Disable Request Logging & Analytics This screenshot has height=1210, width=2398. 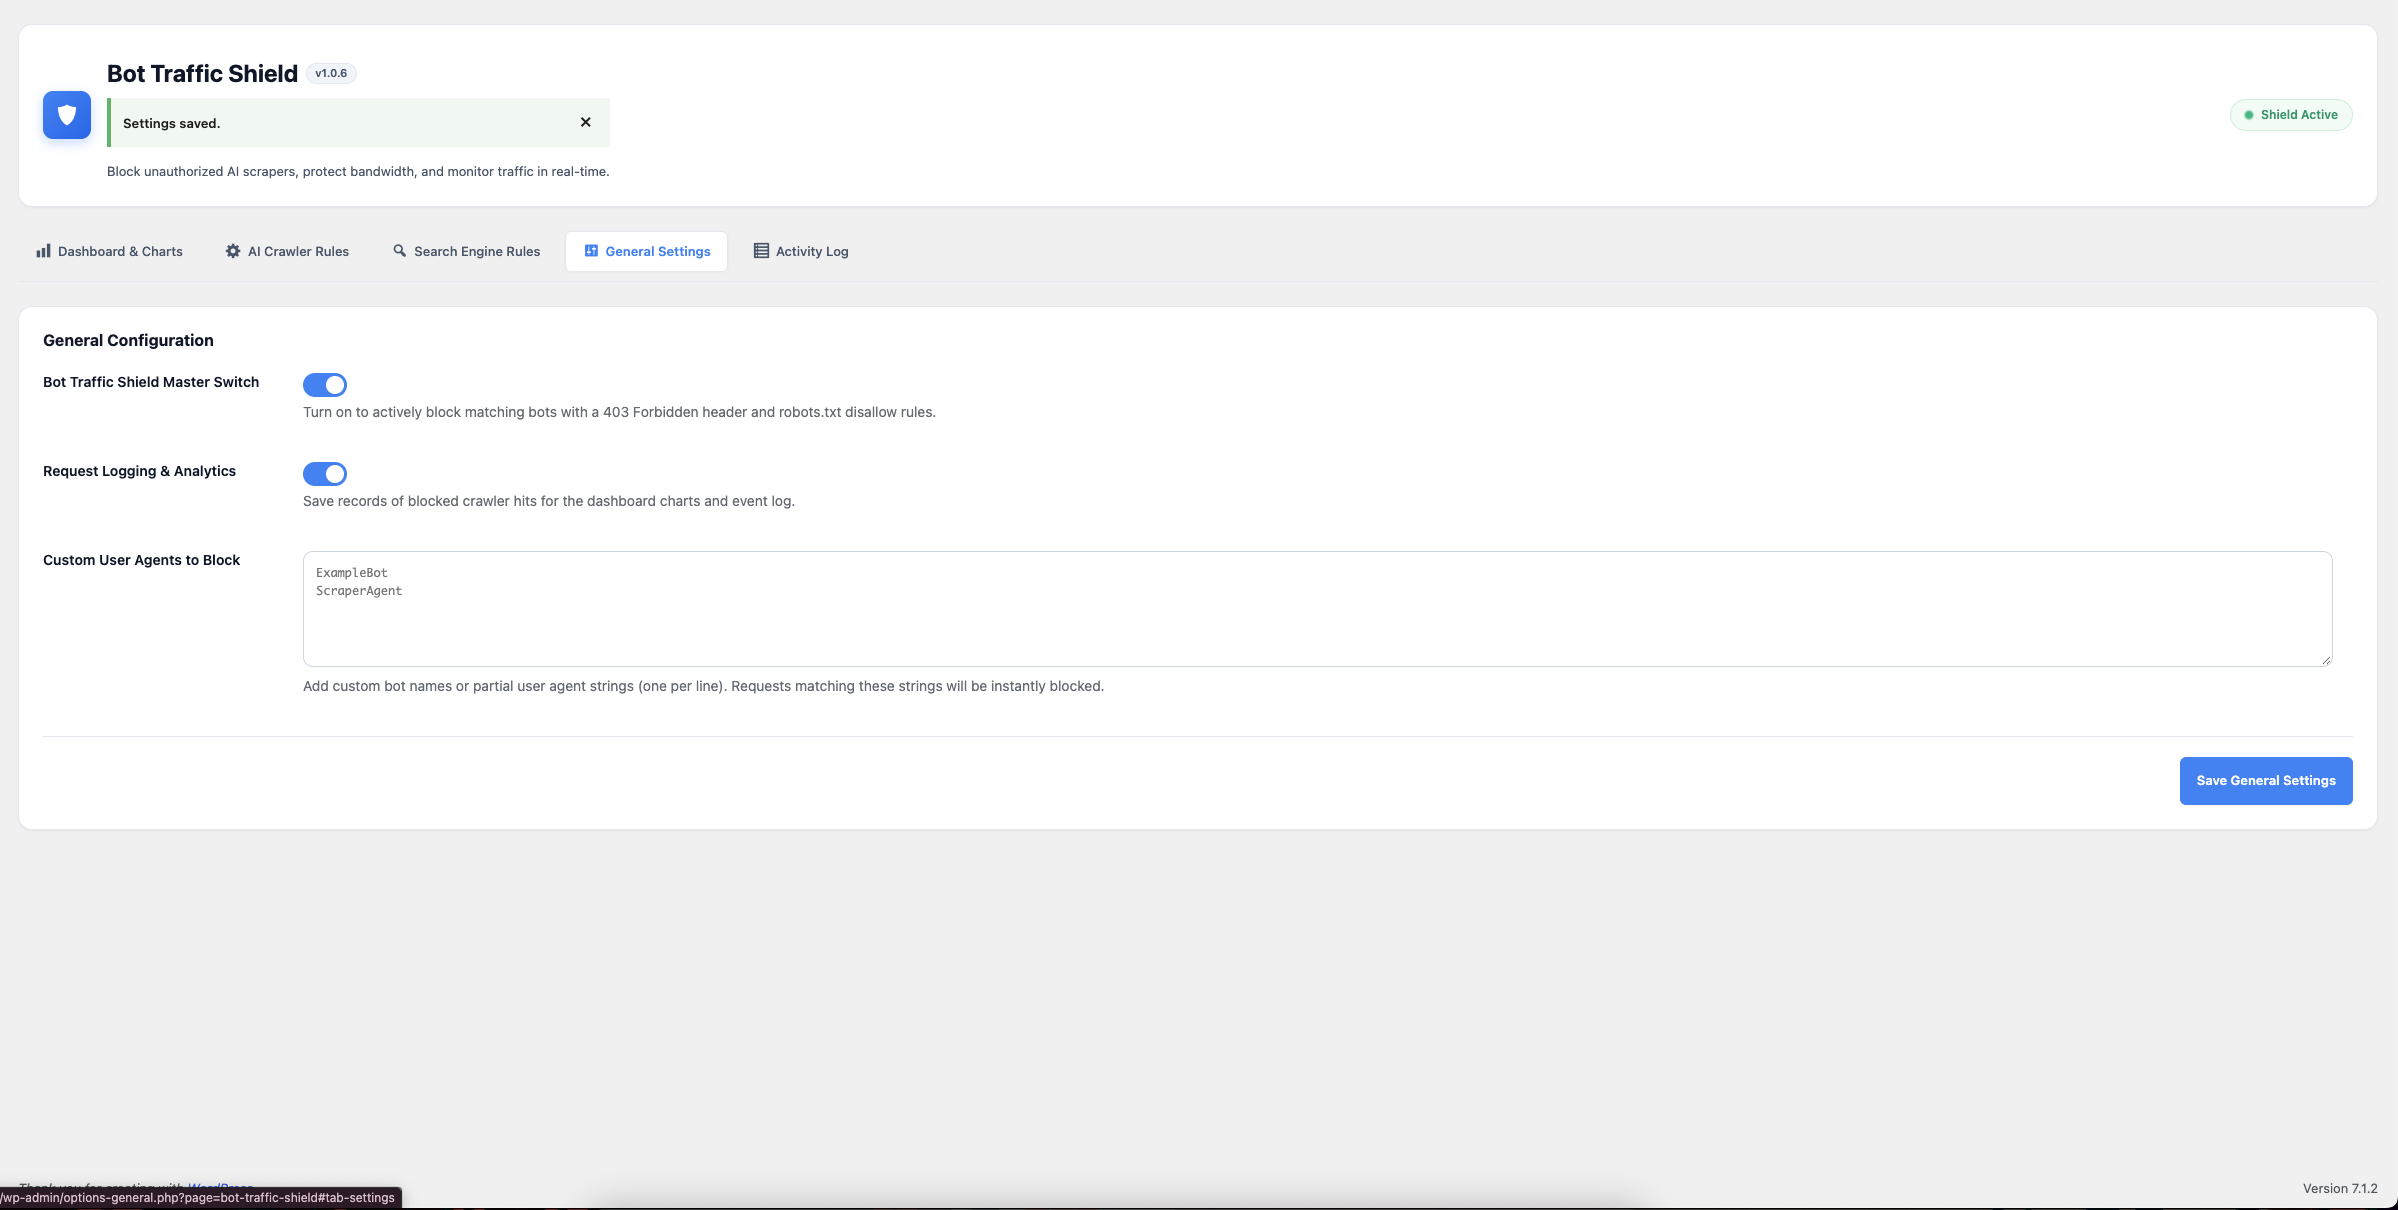pos(325,474)
